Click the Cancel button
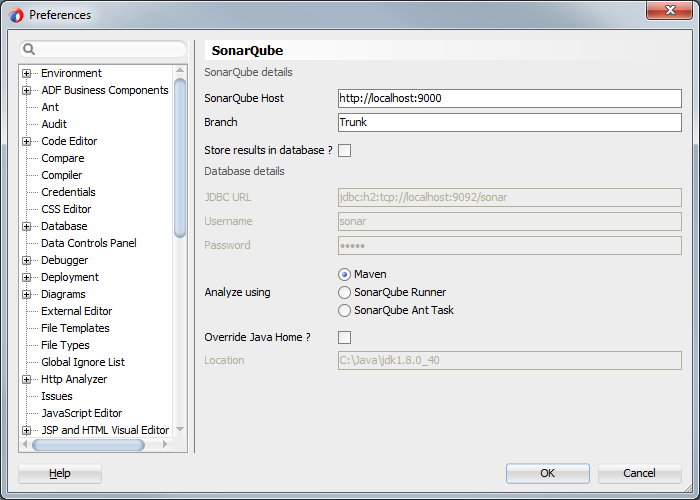This screenshot has height=500, width=700. 639,473
